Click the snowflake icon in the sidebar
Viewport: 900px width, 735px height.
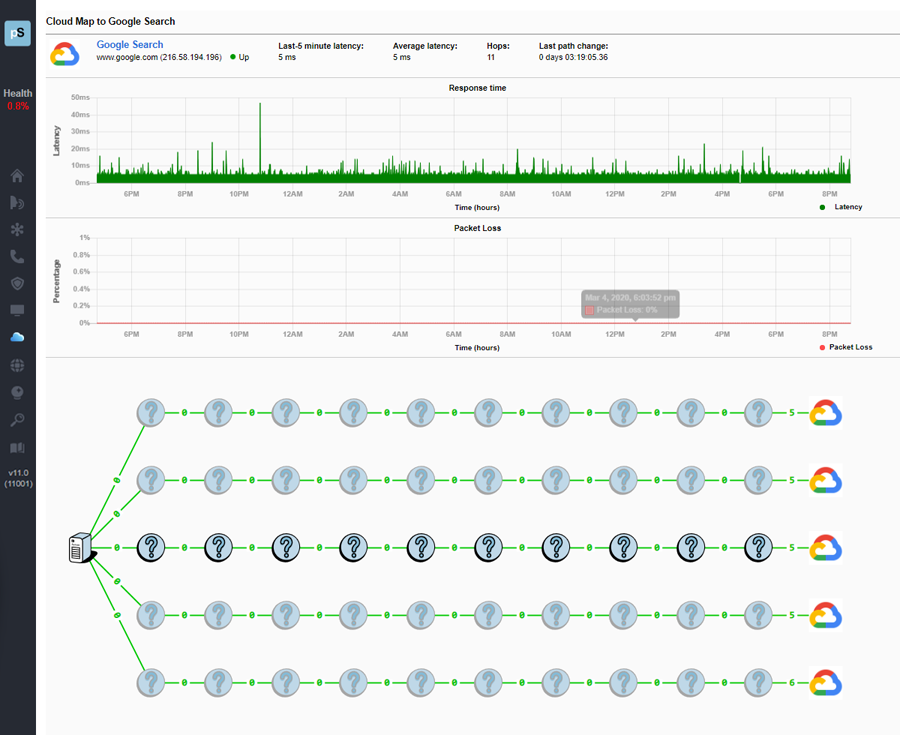tap(17, 229)
